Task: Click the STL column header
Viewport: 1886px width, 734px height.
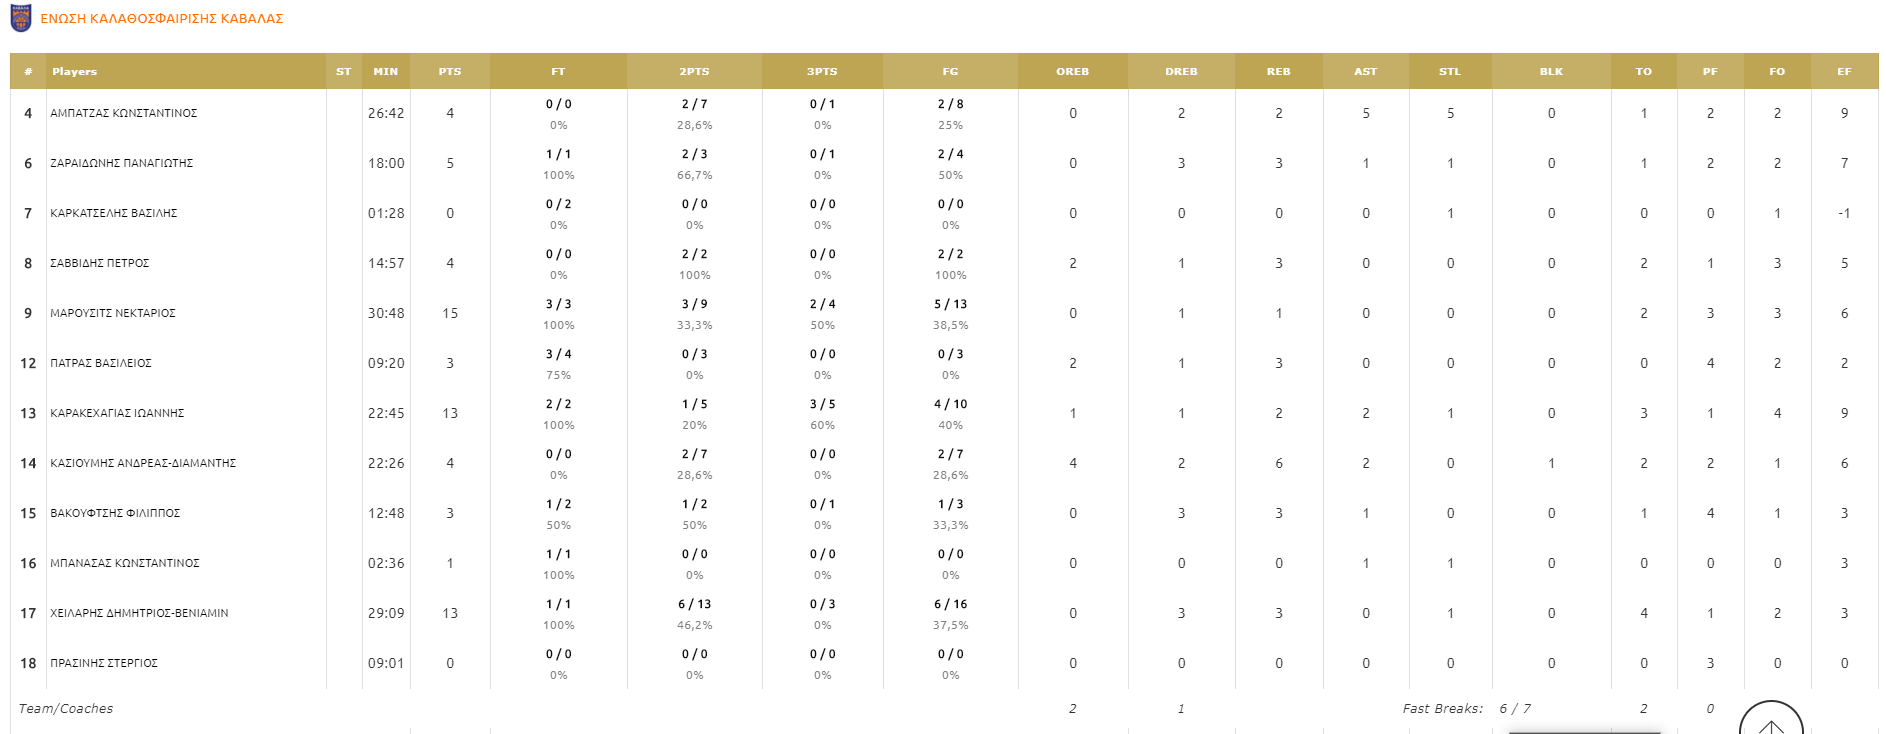Action: click(1450, 72)
